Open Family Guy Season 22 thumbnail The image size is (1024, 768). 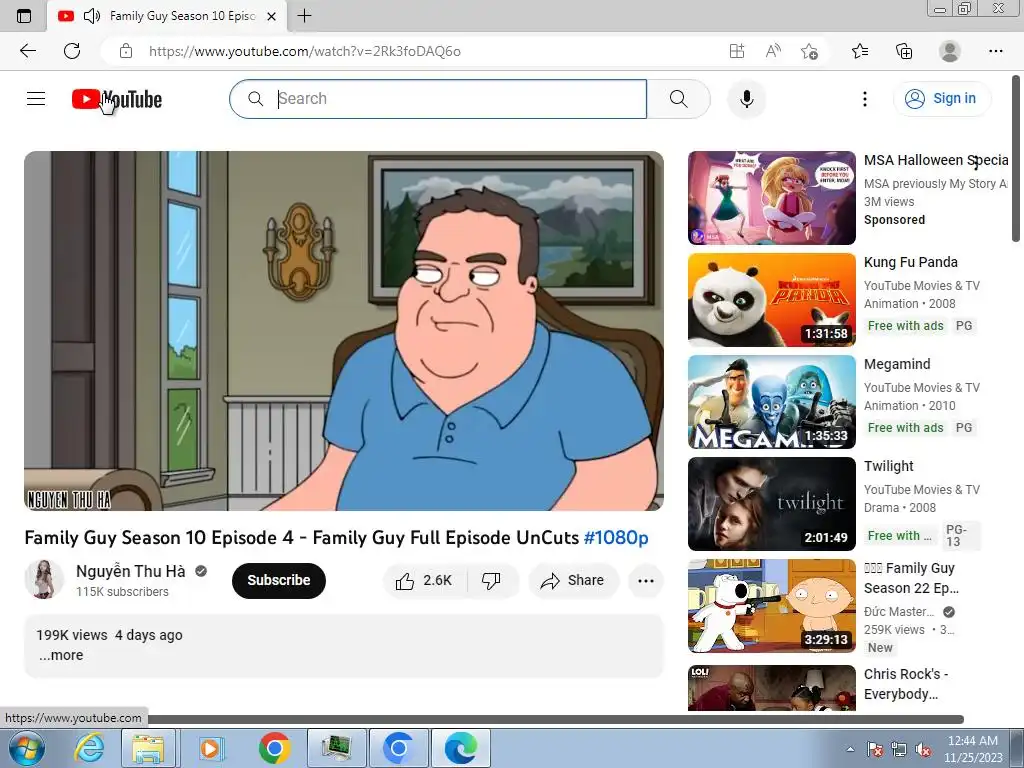coord(771,605)
